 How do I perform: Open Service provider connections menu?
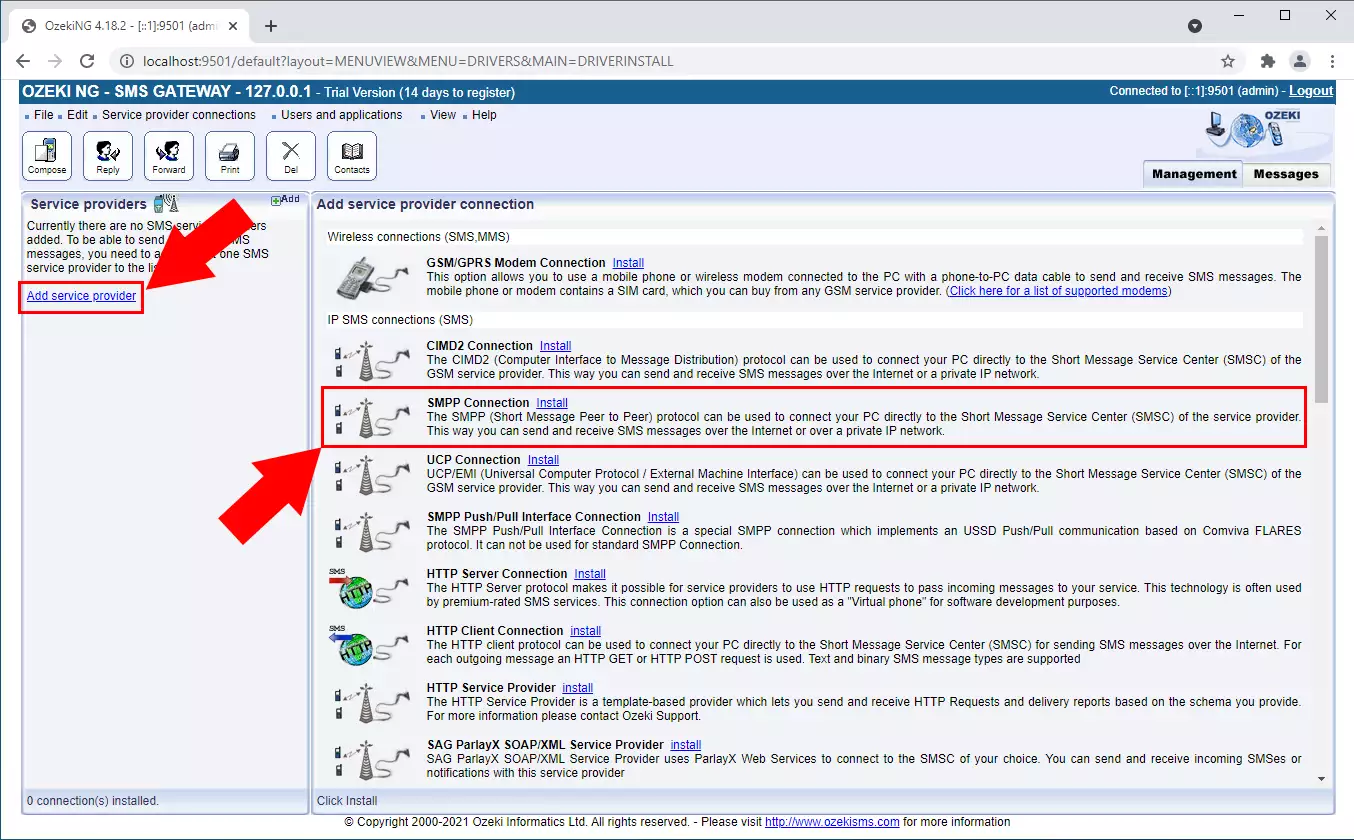tap(179, 115)
